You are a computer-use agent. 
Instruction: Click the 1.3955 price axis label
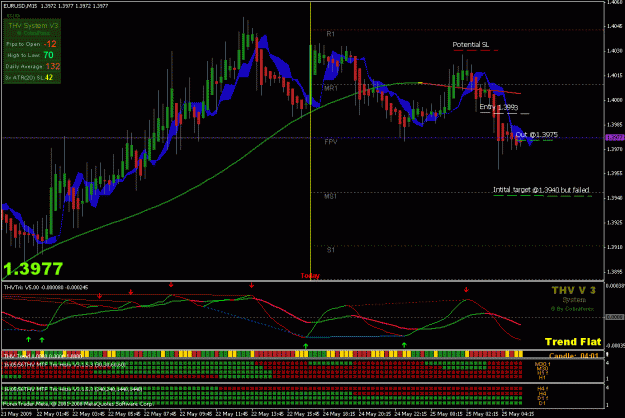pos(615,174)
